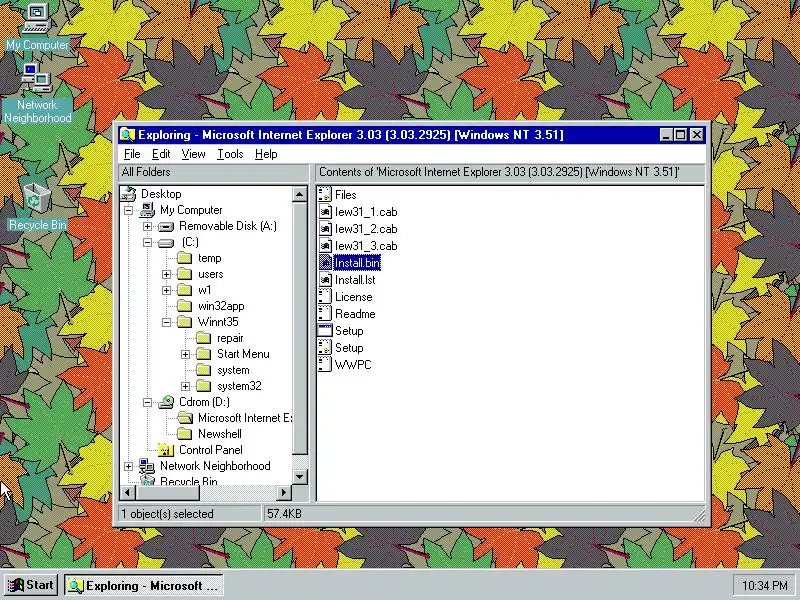Select the system folder icon in tree
This screenshot has width=800, height=600.
(x=204, y=370)
